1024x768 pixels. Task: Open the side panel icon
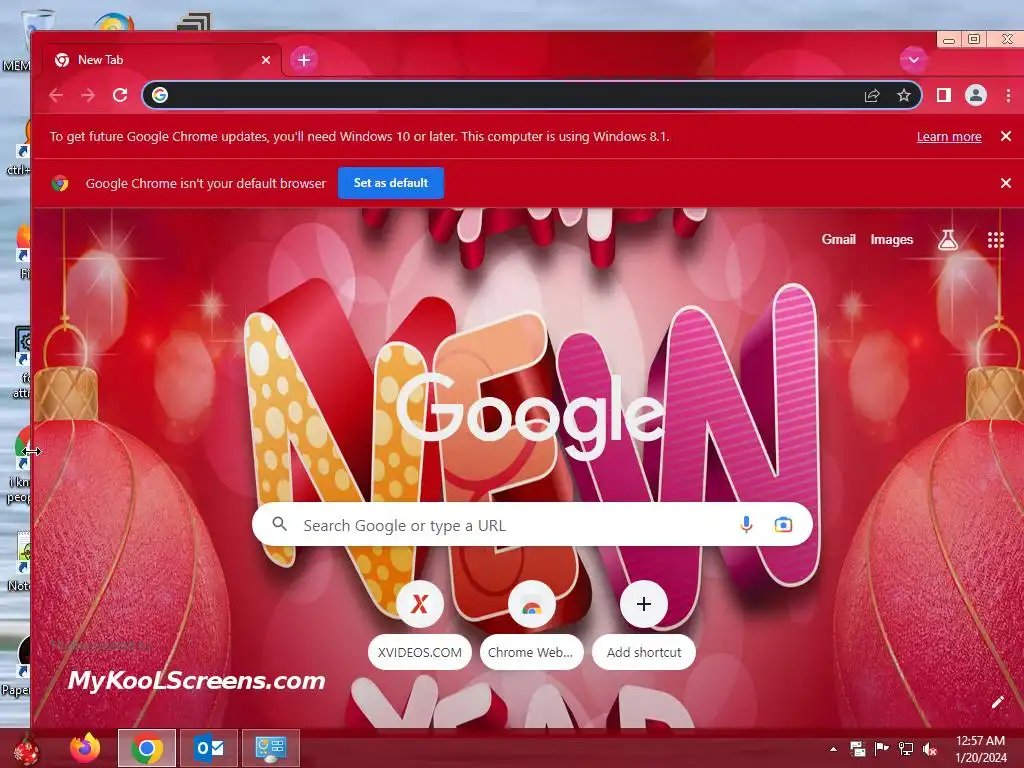(944, 95)
